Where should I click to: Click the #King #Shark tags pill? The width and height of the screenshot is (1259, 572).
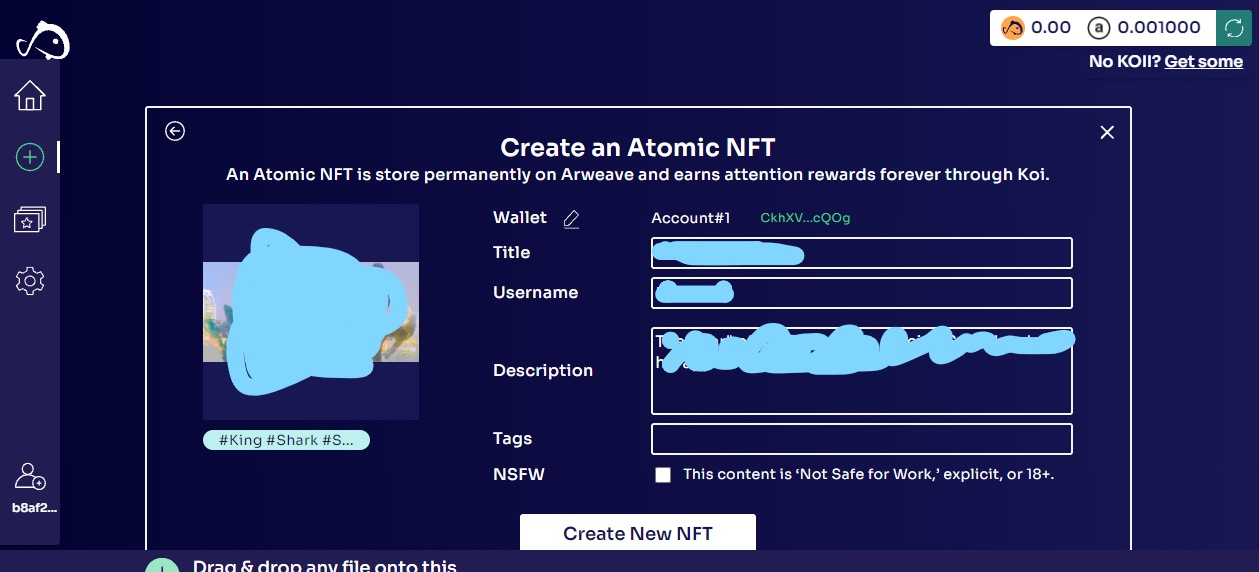(x=286, y=440)
